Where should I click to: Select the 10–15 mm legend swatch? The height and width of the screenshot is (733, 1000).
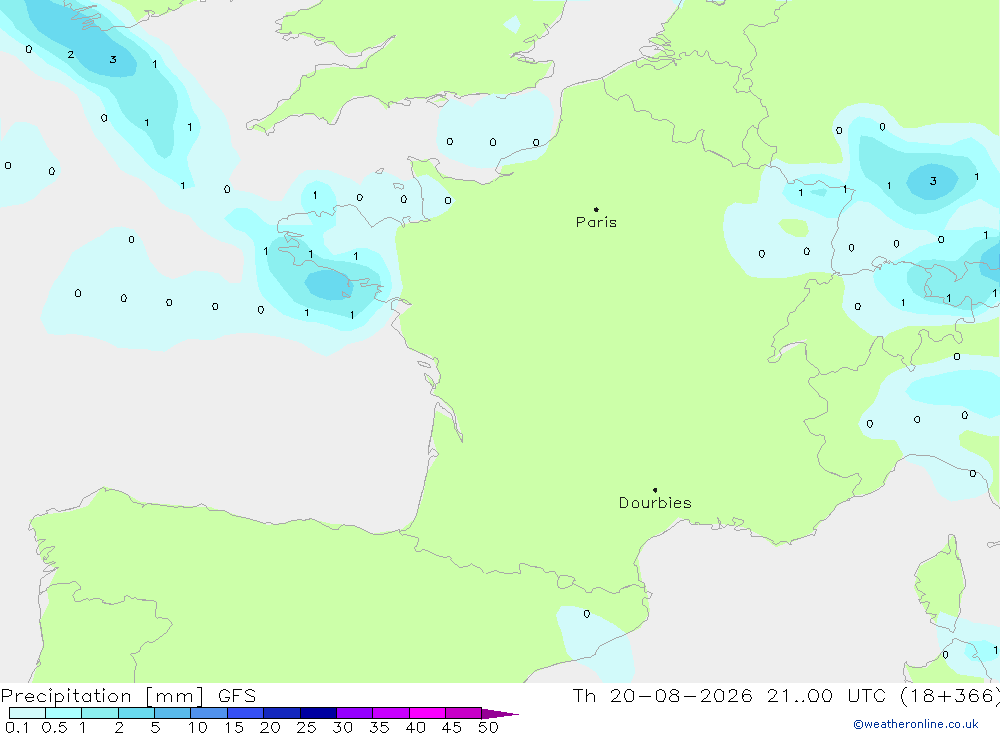[209, 713]
